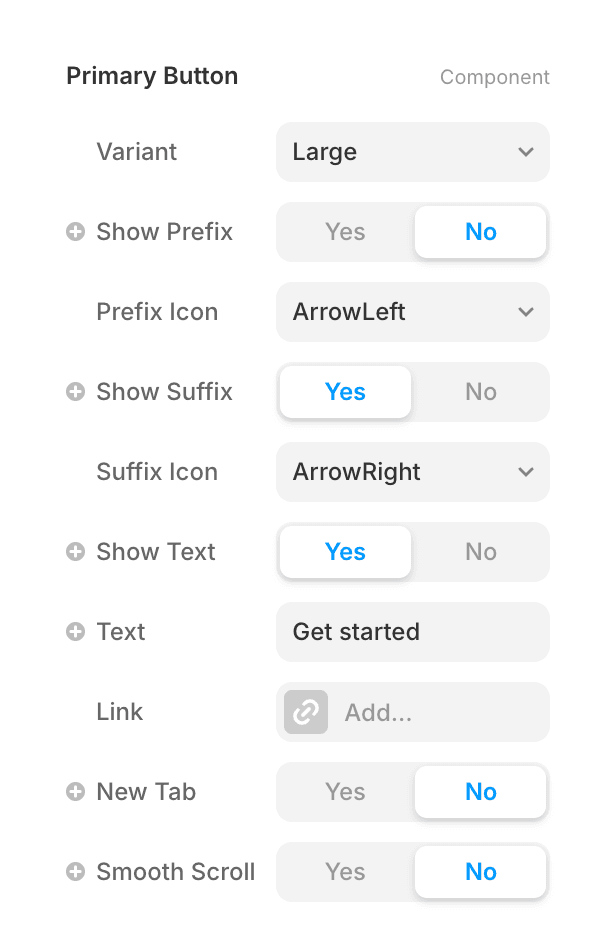614x950 pixels.
Task: Click the plus icon beside Smooth Scroll
Action: click(x=74, y=871)
